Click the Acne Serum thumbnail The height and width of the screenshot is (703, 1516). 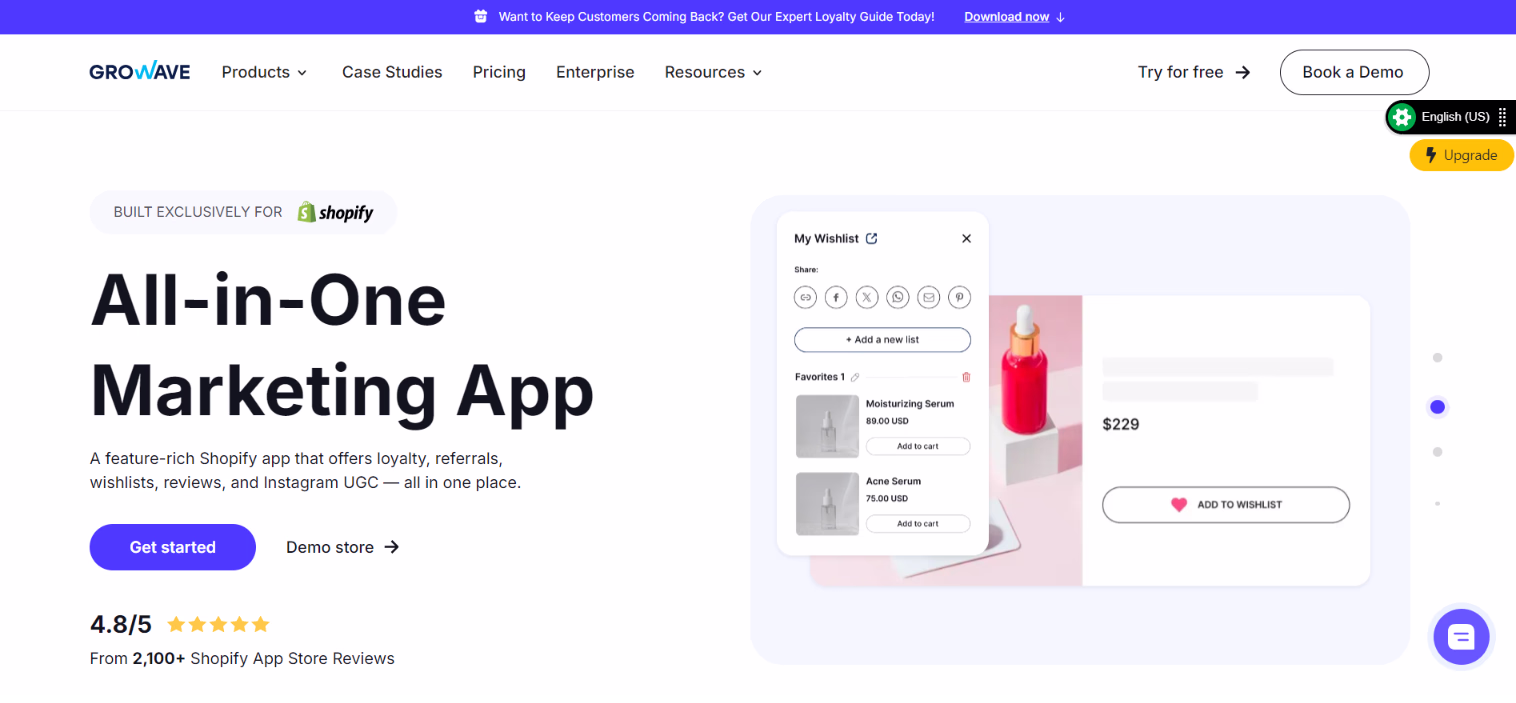[x=827, y=503]
